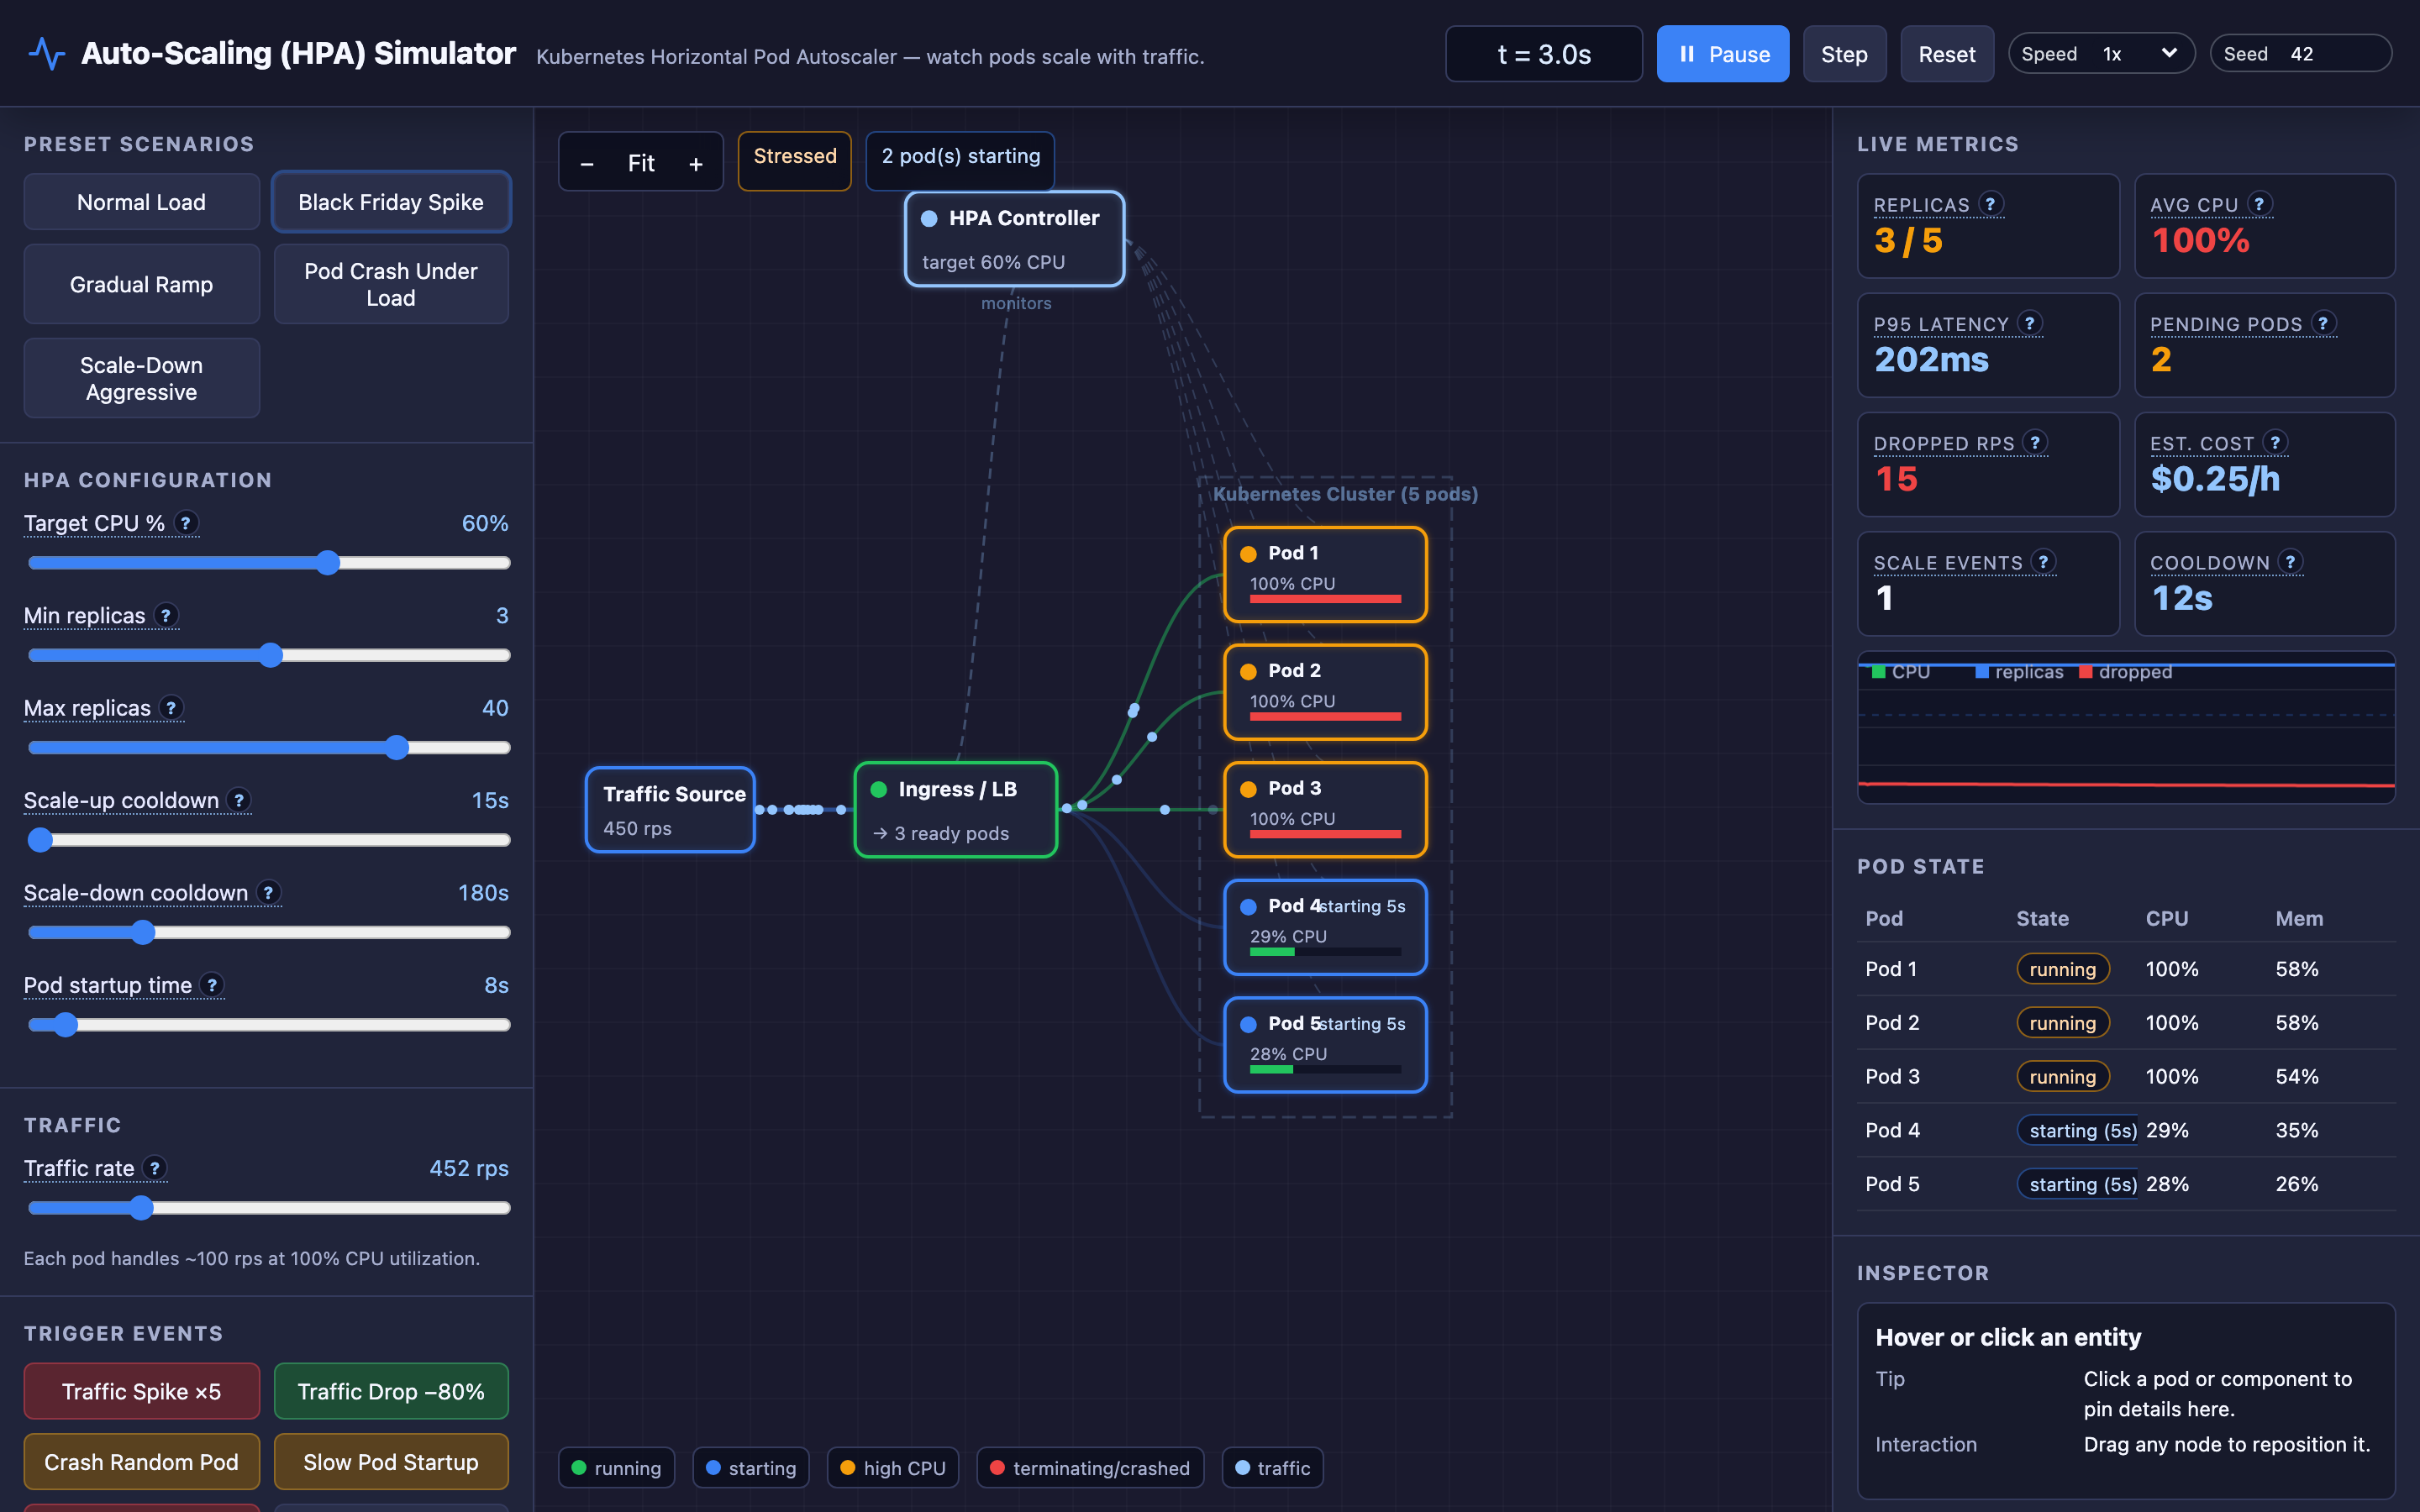This screenshot has height=1512, width=2420.
Task: Pause the simulation
Action: (1722, 54)
